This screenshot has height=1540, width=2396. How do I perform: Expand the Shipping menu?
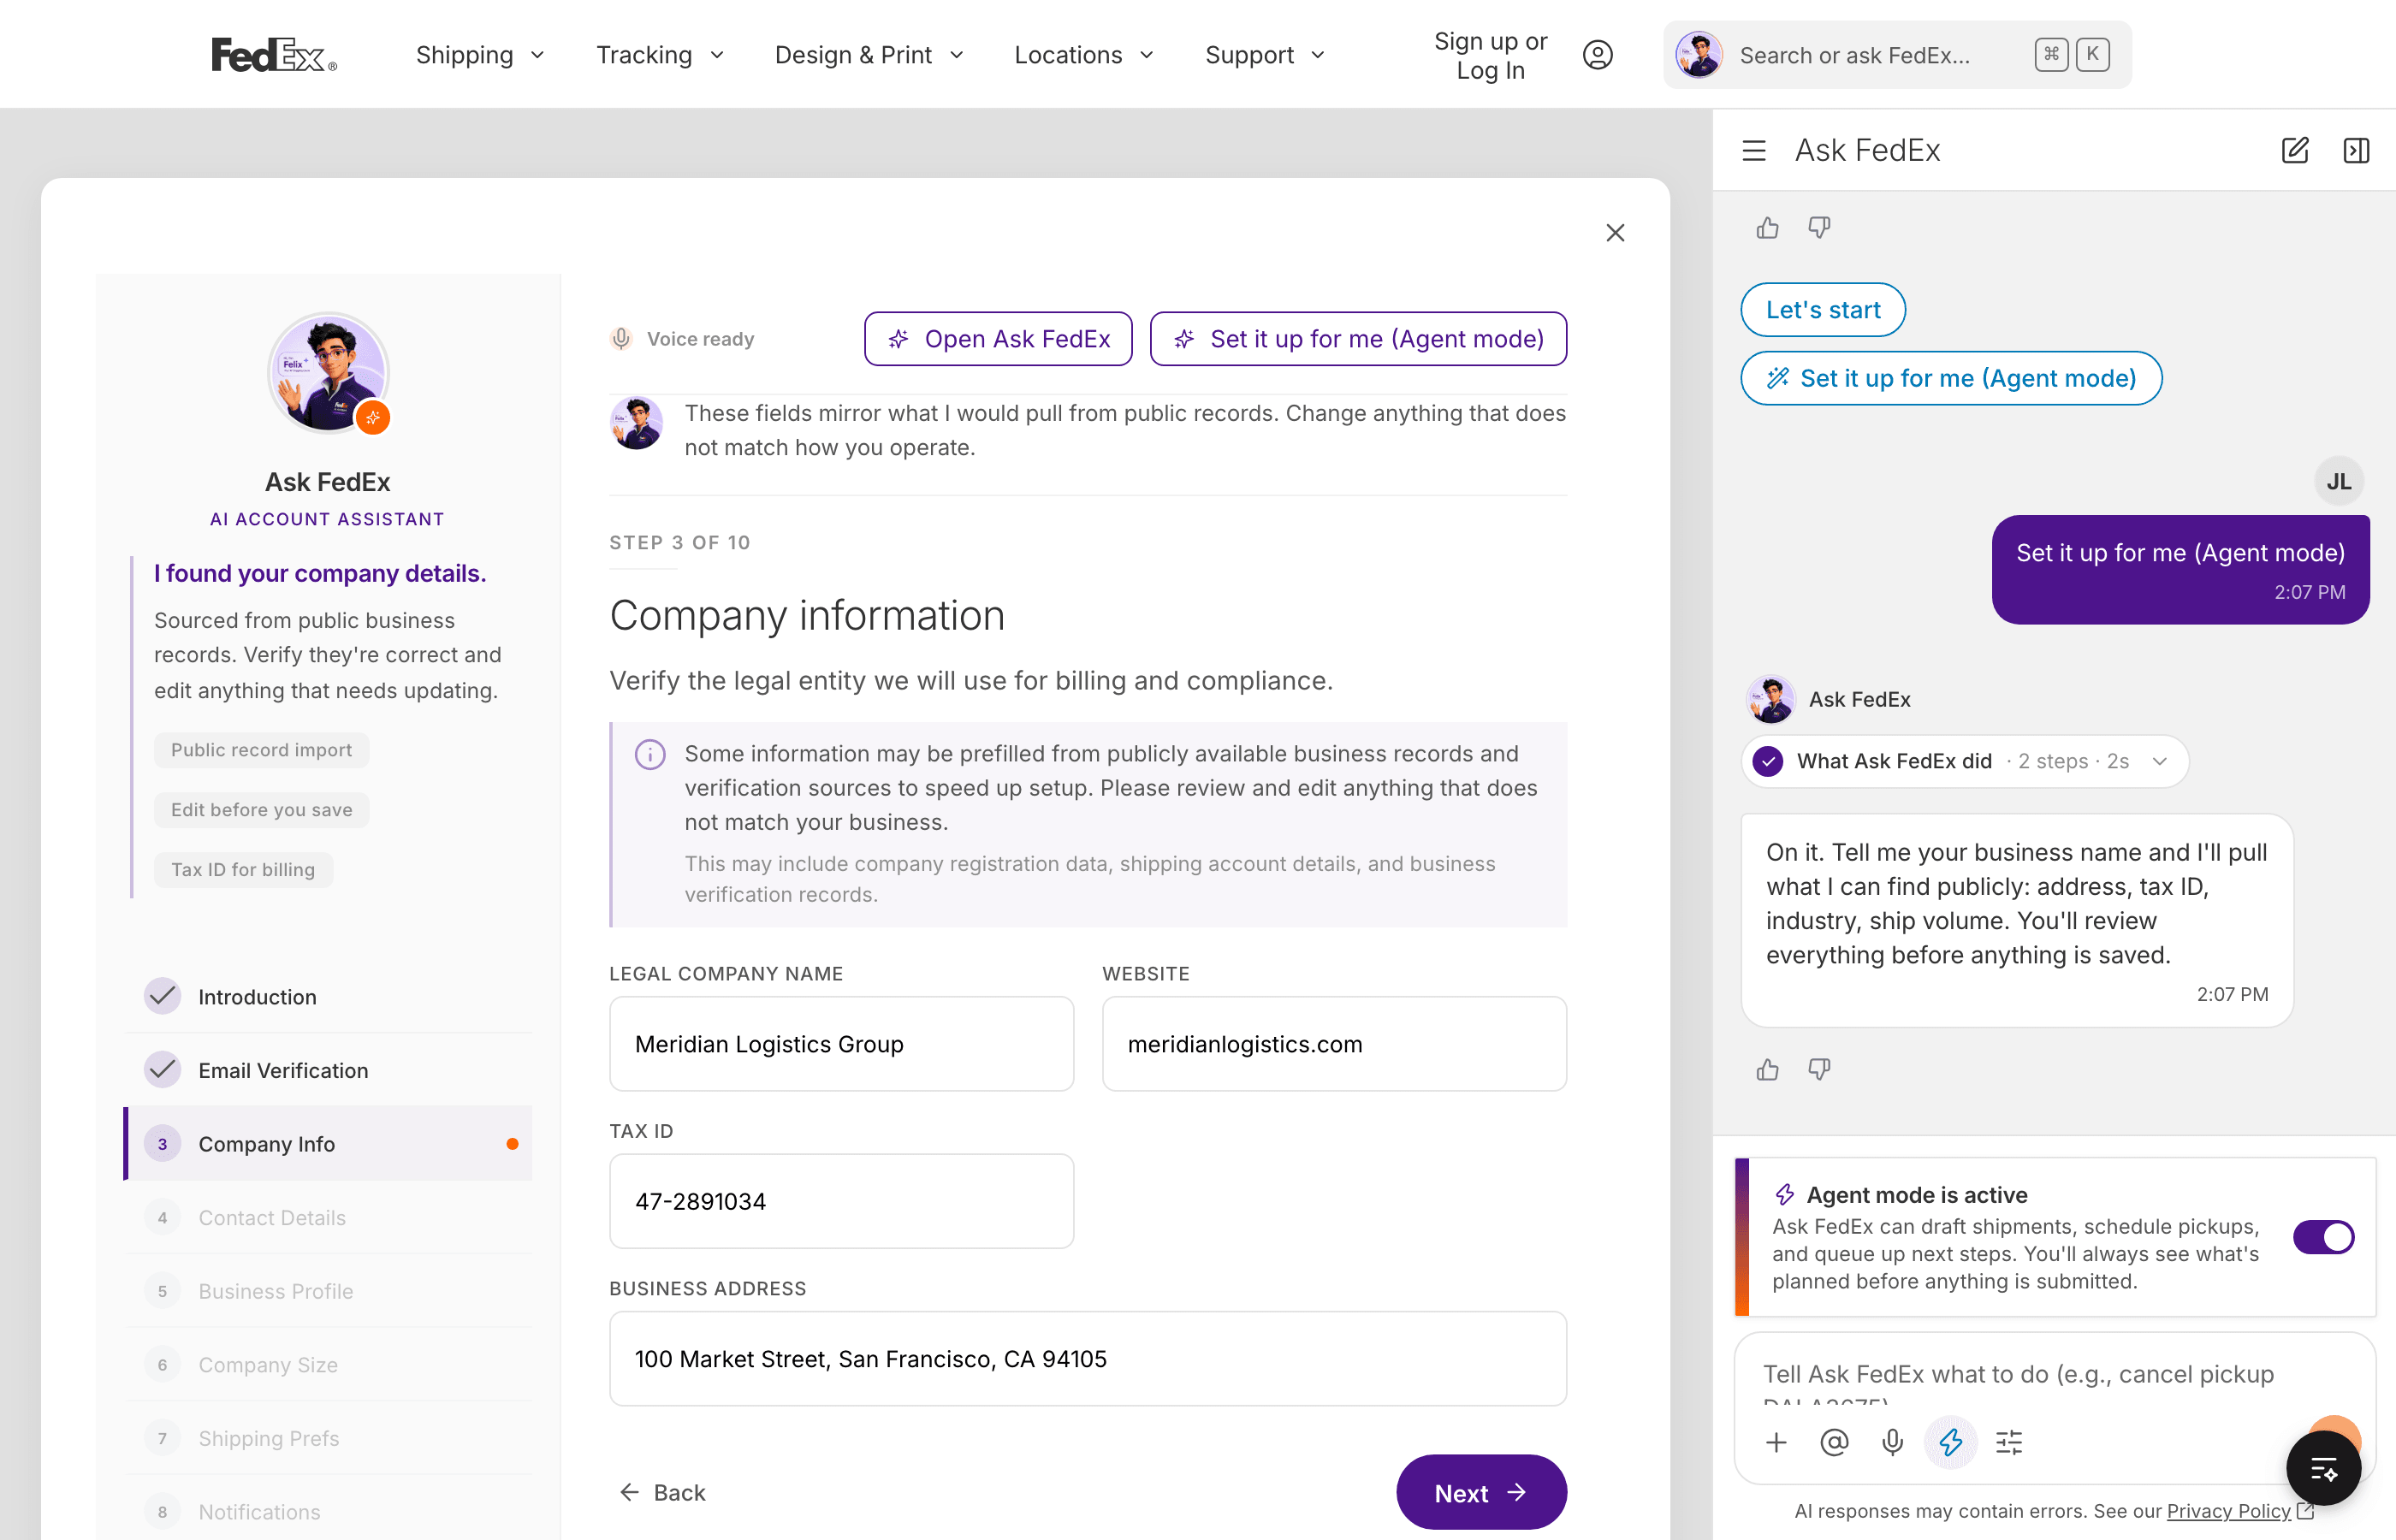480,55
